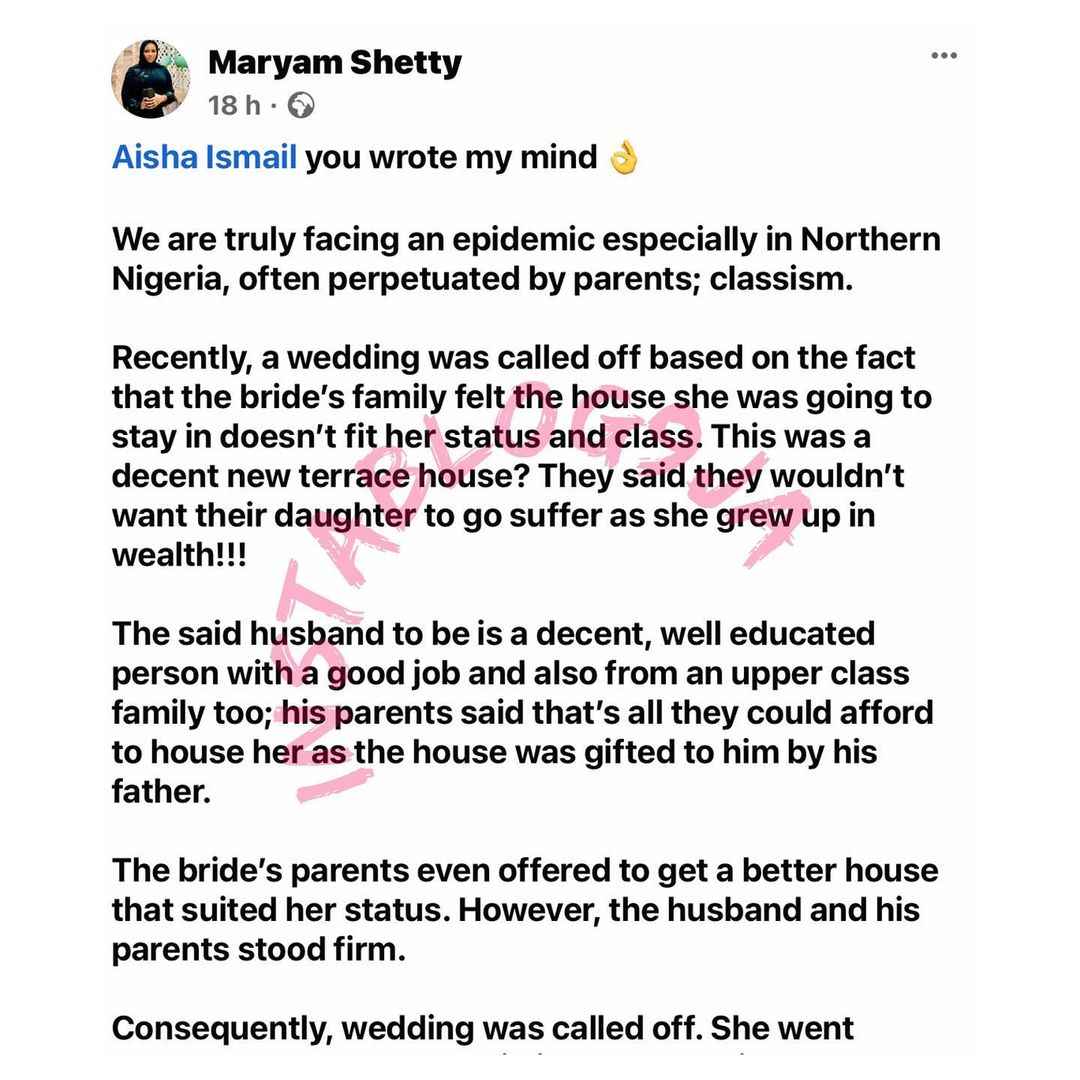Click the Maryam Shetty author name
This screenshot has width=1080, height=1080.
[335, 63]
